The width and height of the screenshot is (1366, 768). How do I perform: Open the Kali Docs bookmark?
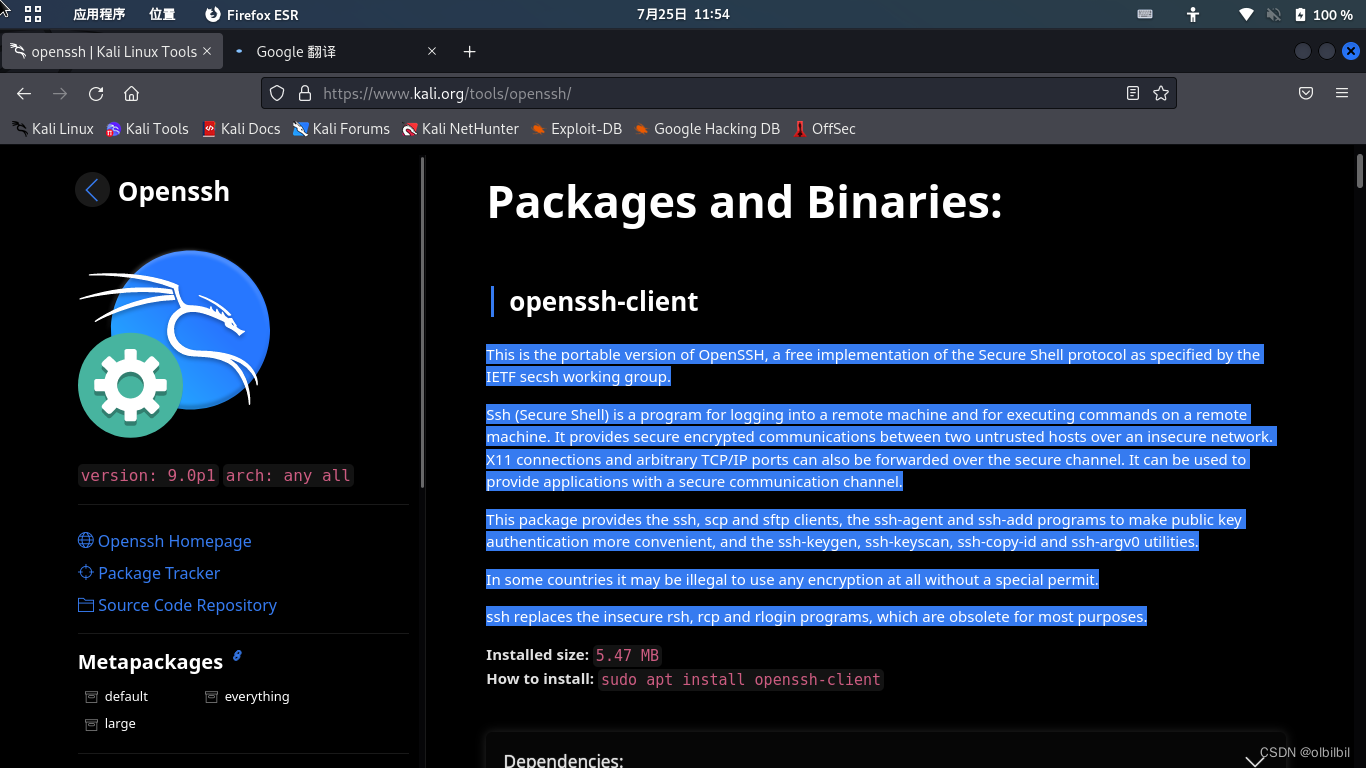[241, 128]
